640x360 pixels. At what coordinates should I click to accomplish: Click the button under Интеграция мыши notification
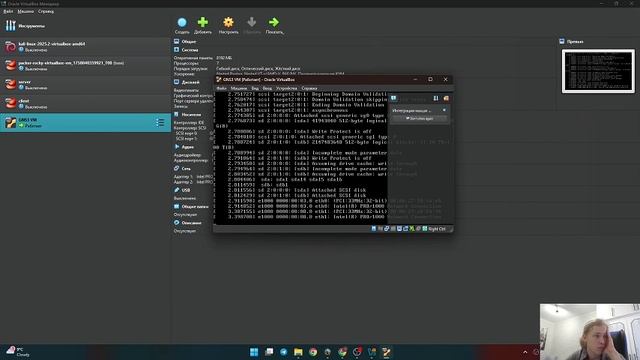pos(419,118)
